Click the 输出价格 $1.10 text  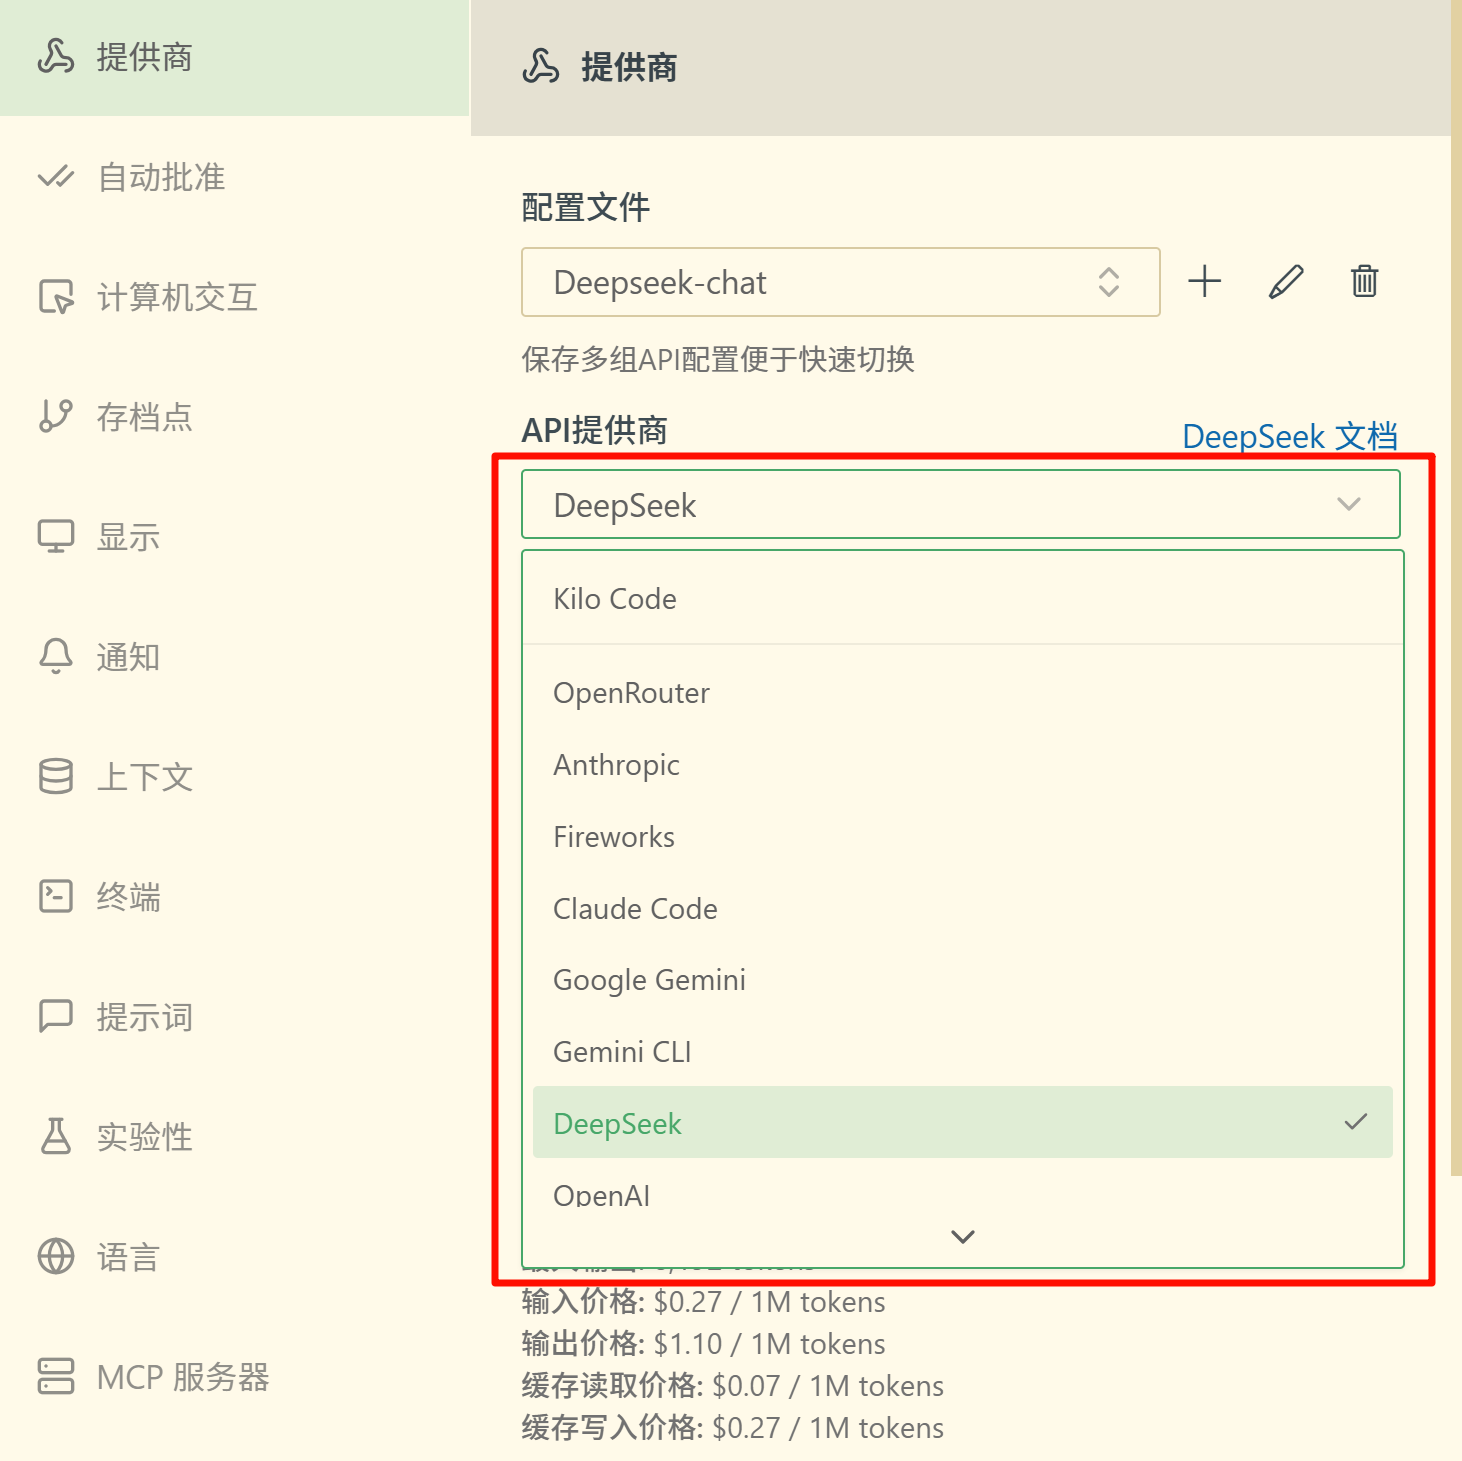point(703,1344)
